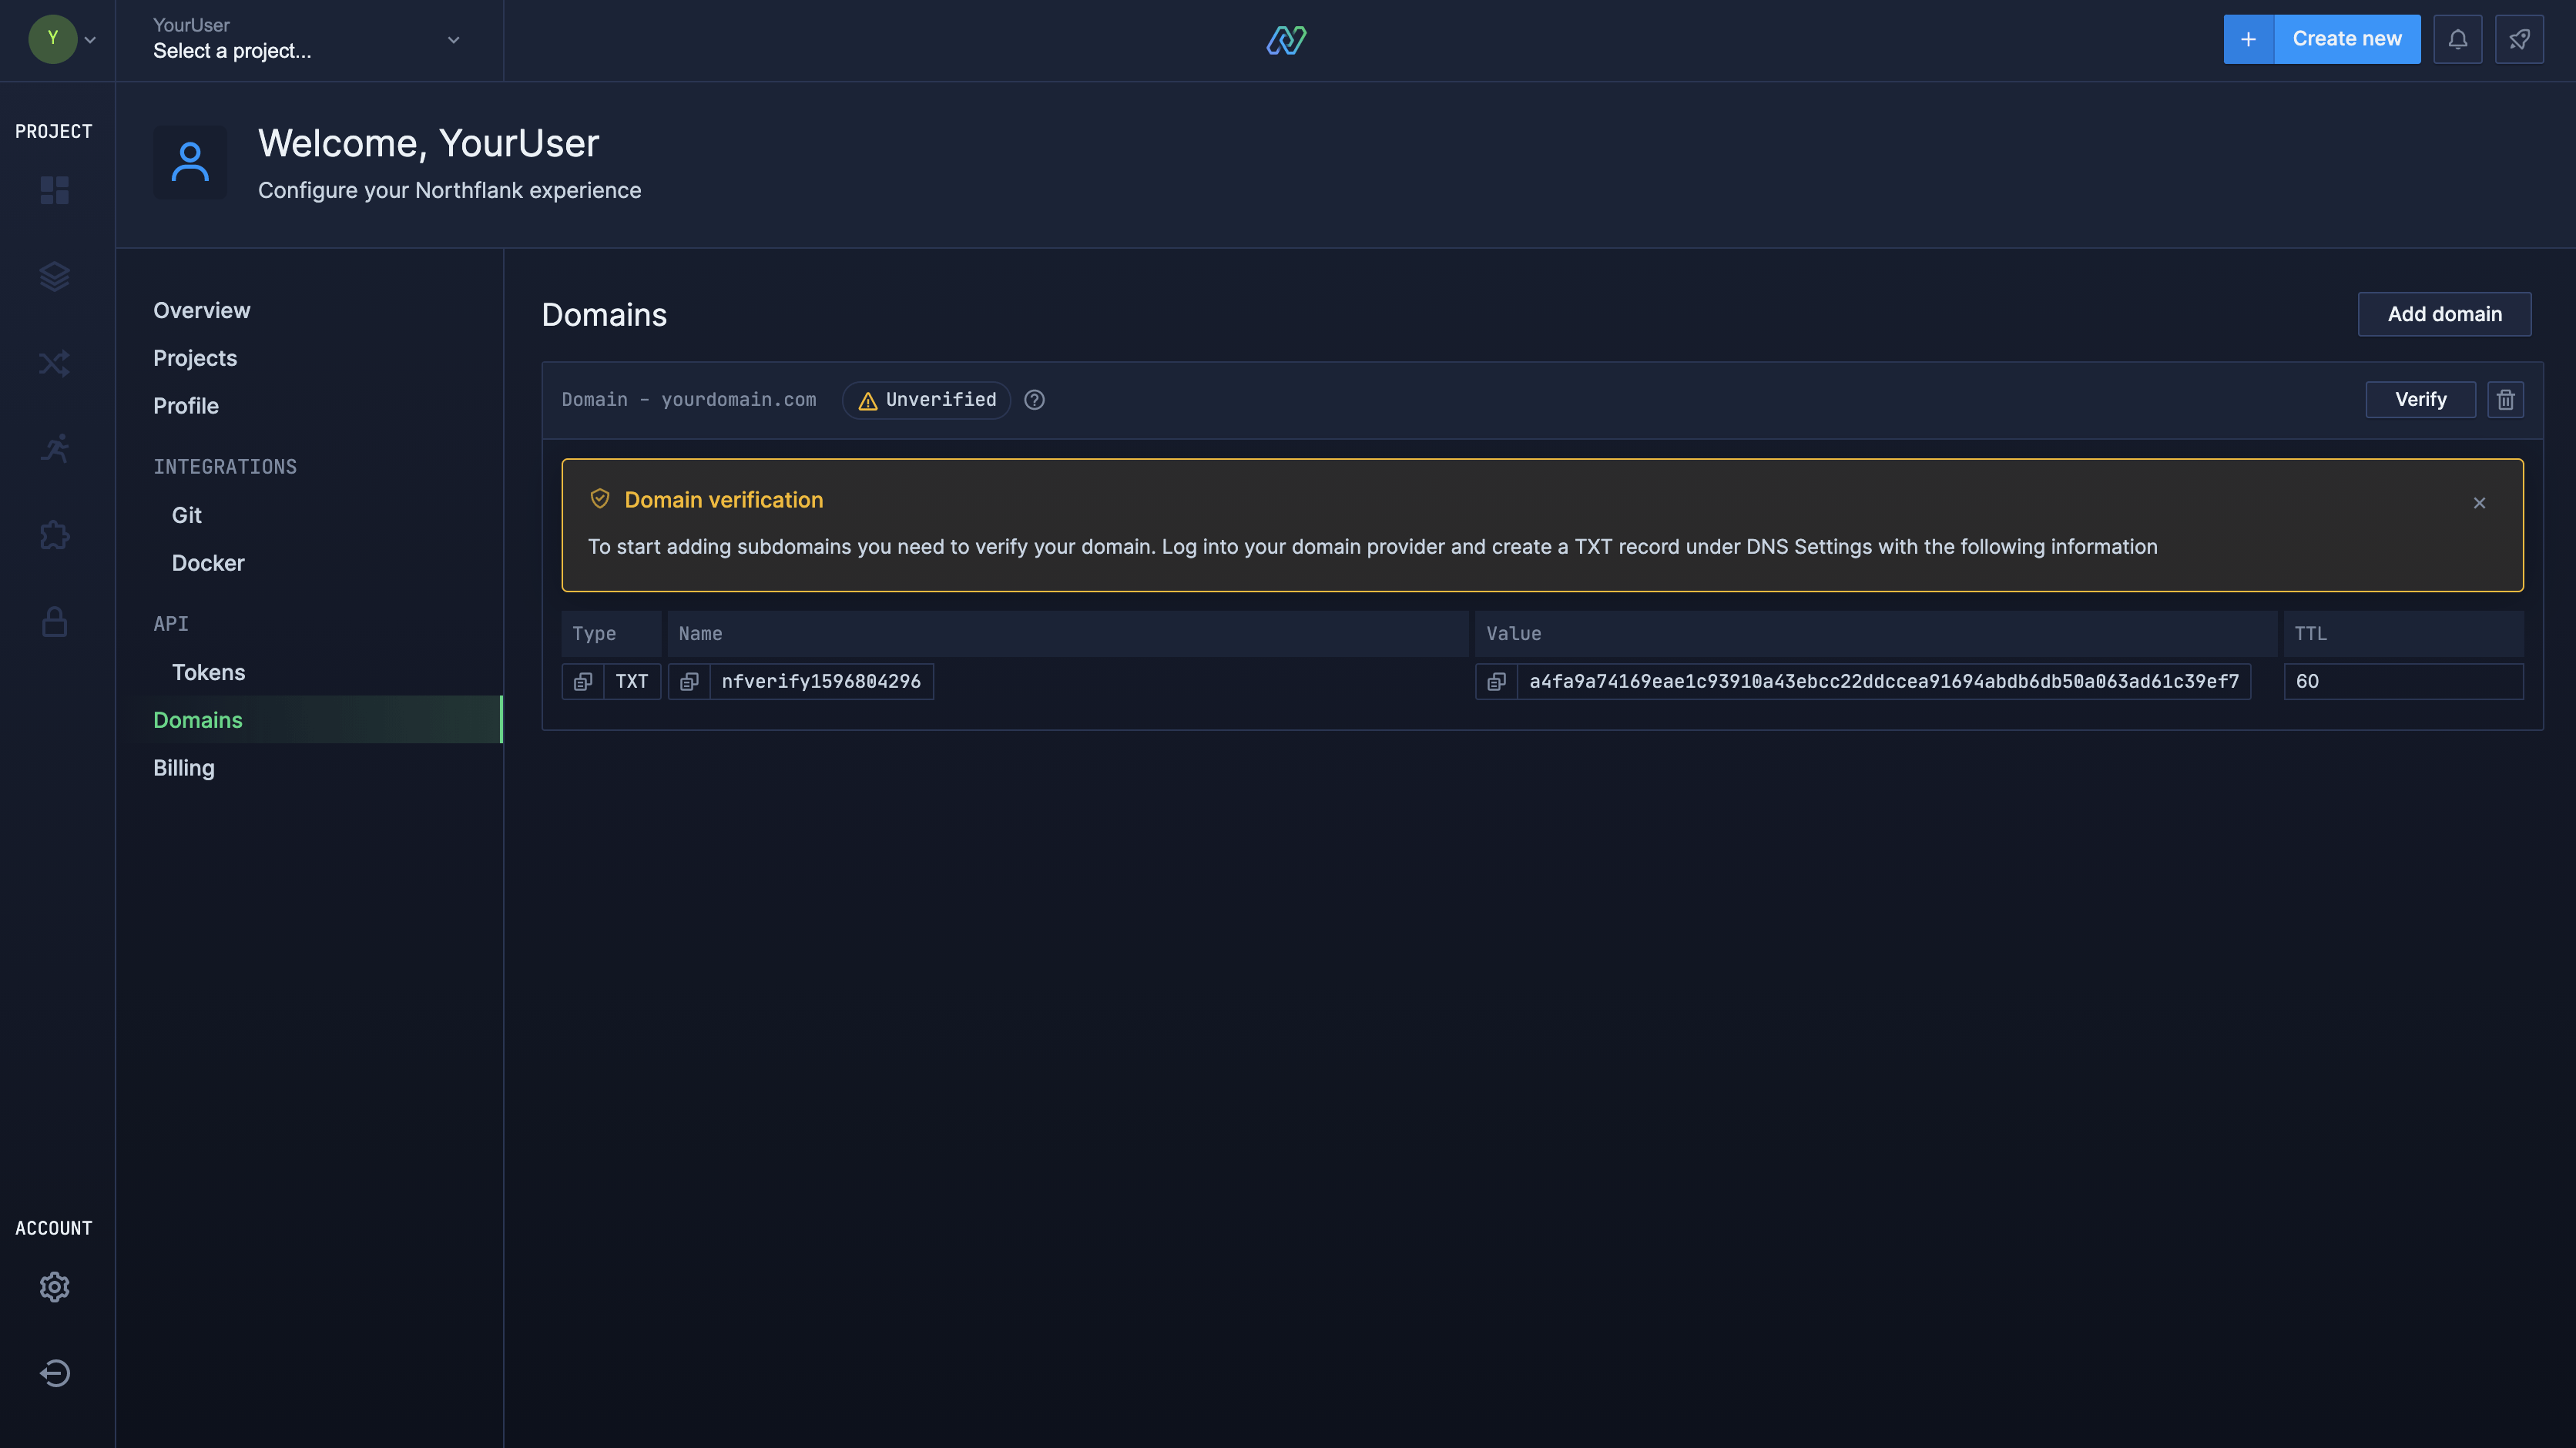Open API Tokens page
The image size is (2576, 1448).
208,673
